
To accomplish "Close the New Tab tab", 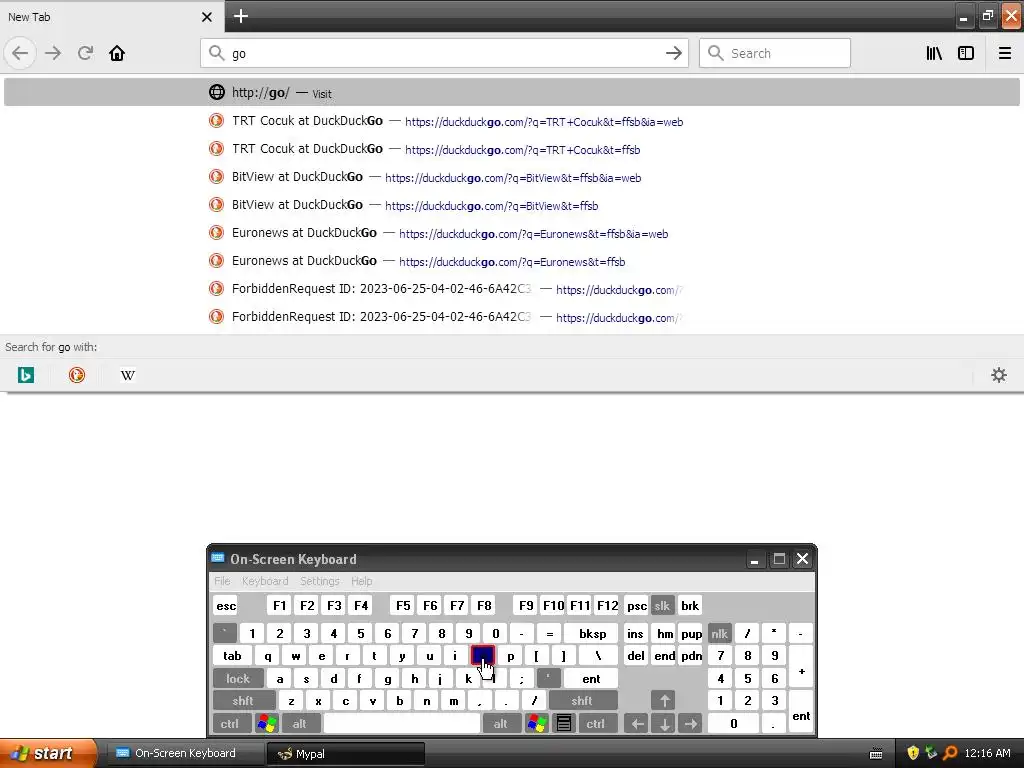I will (207, 17).
